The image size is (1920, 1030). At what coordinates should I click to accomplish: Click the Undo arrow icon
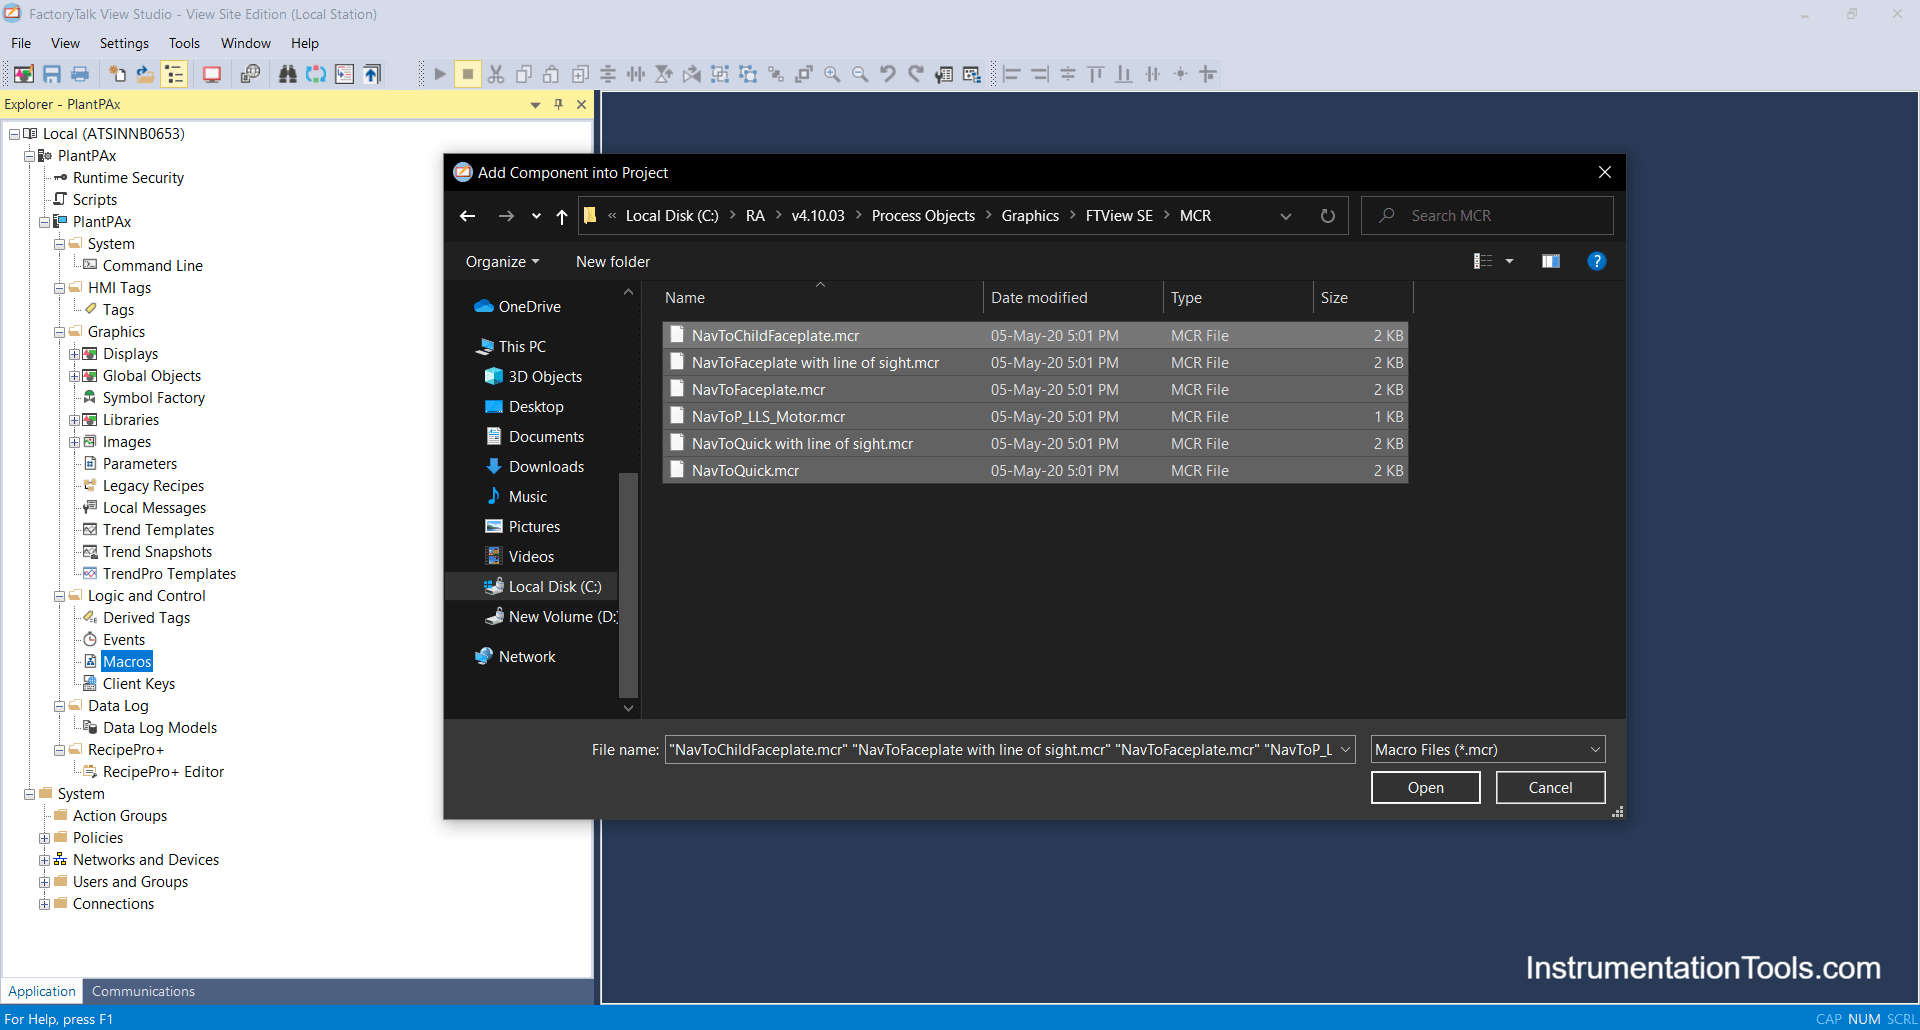pos(888,74)
